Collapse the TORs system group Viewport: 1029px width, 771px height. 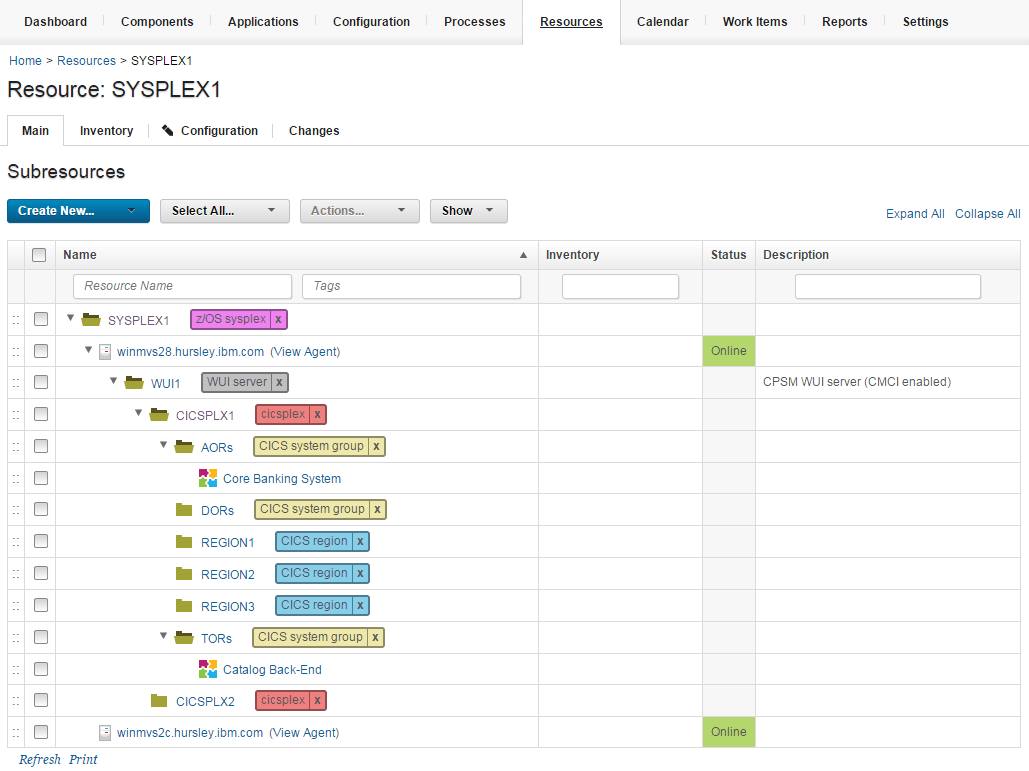point(164,637)
